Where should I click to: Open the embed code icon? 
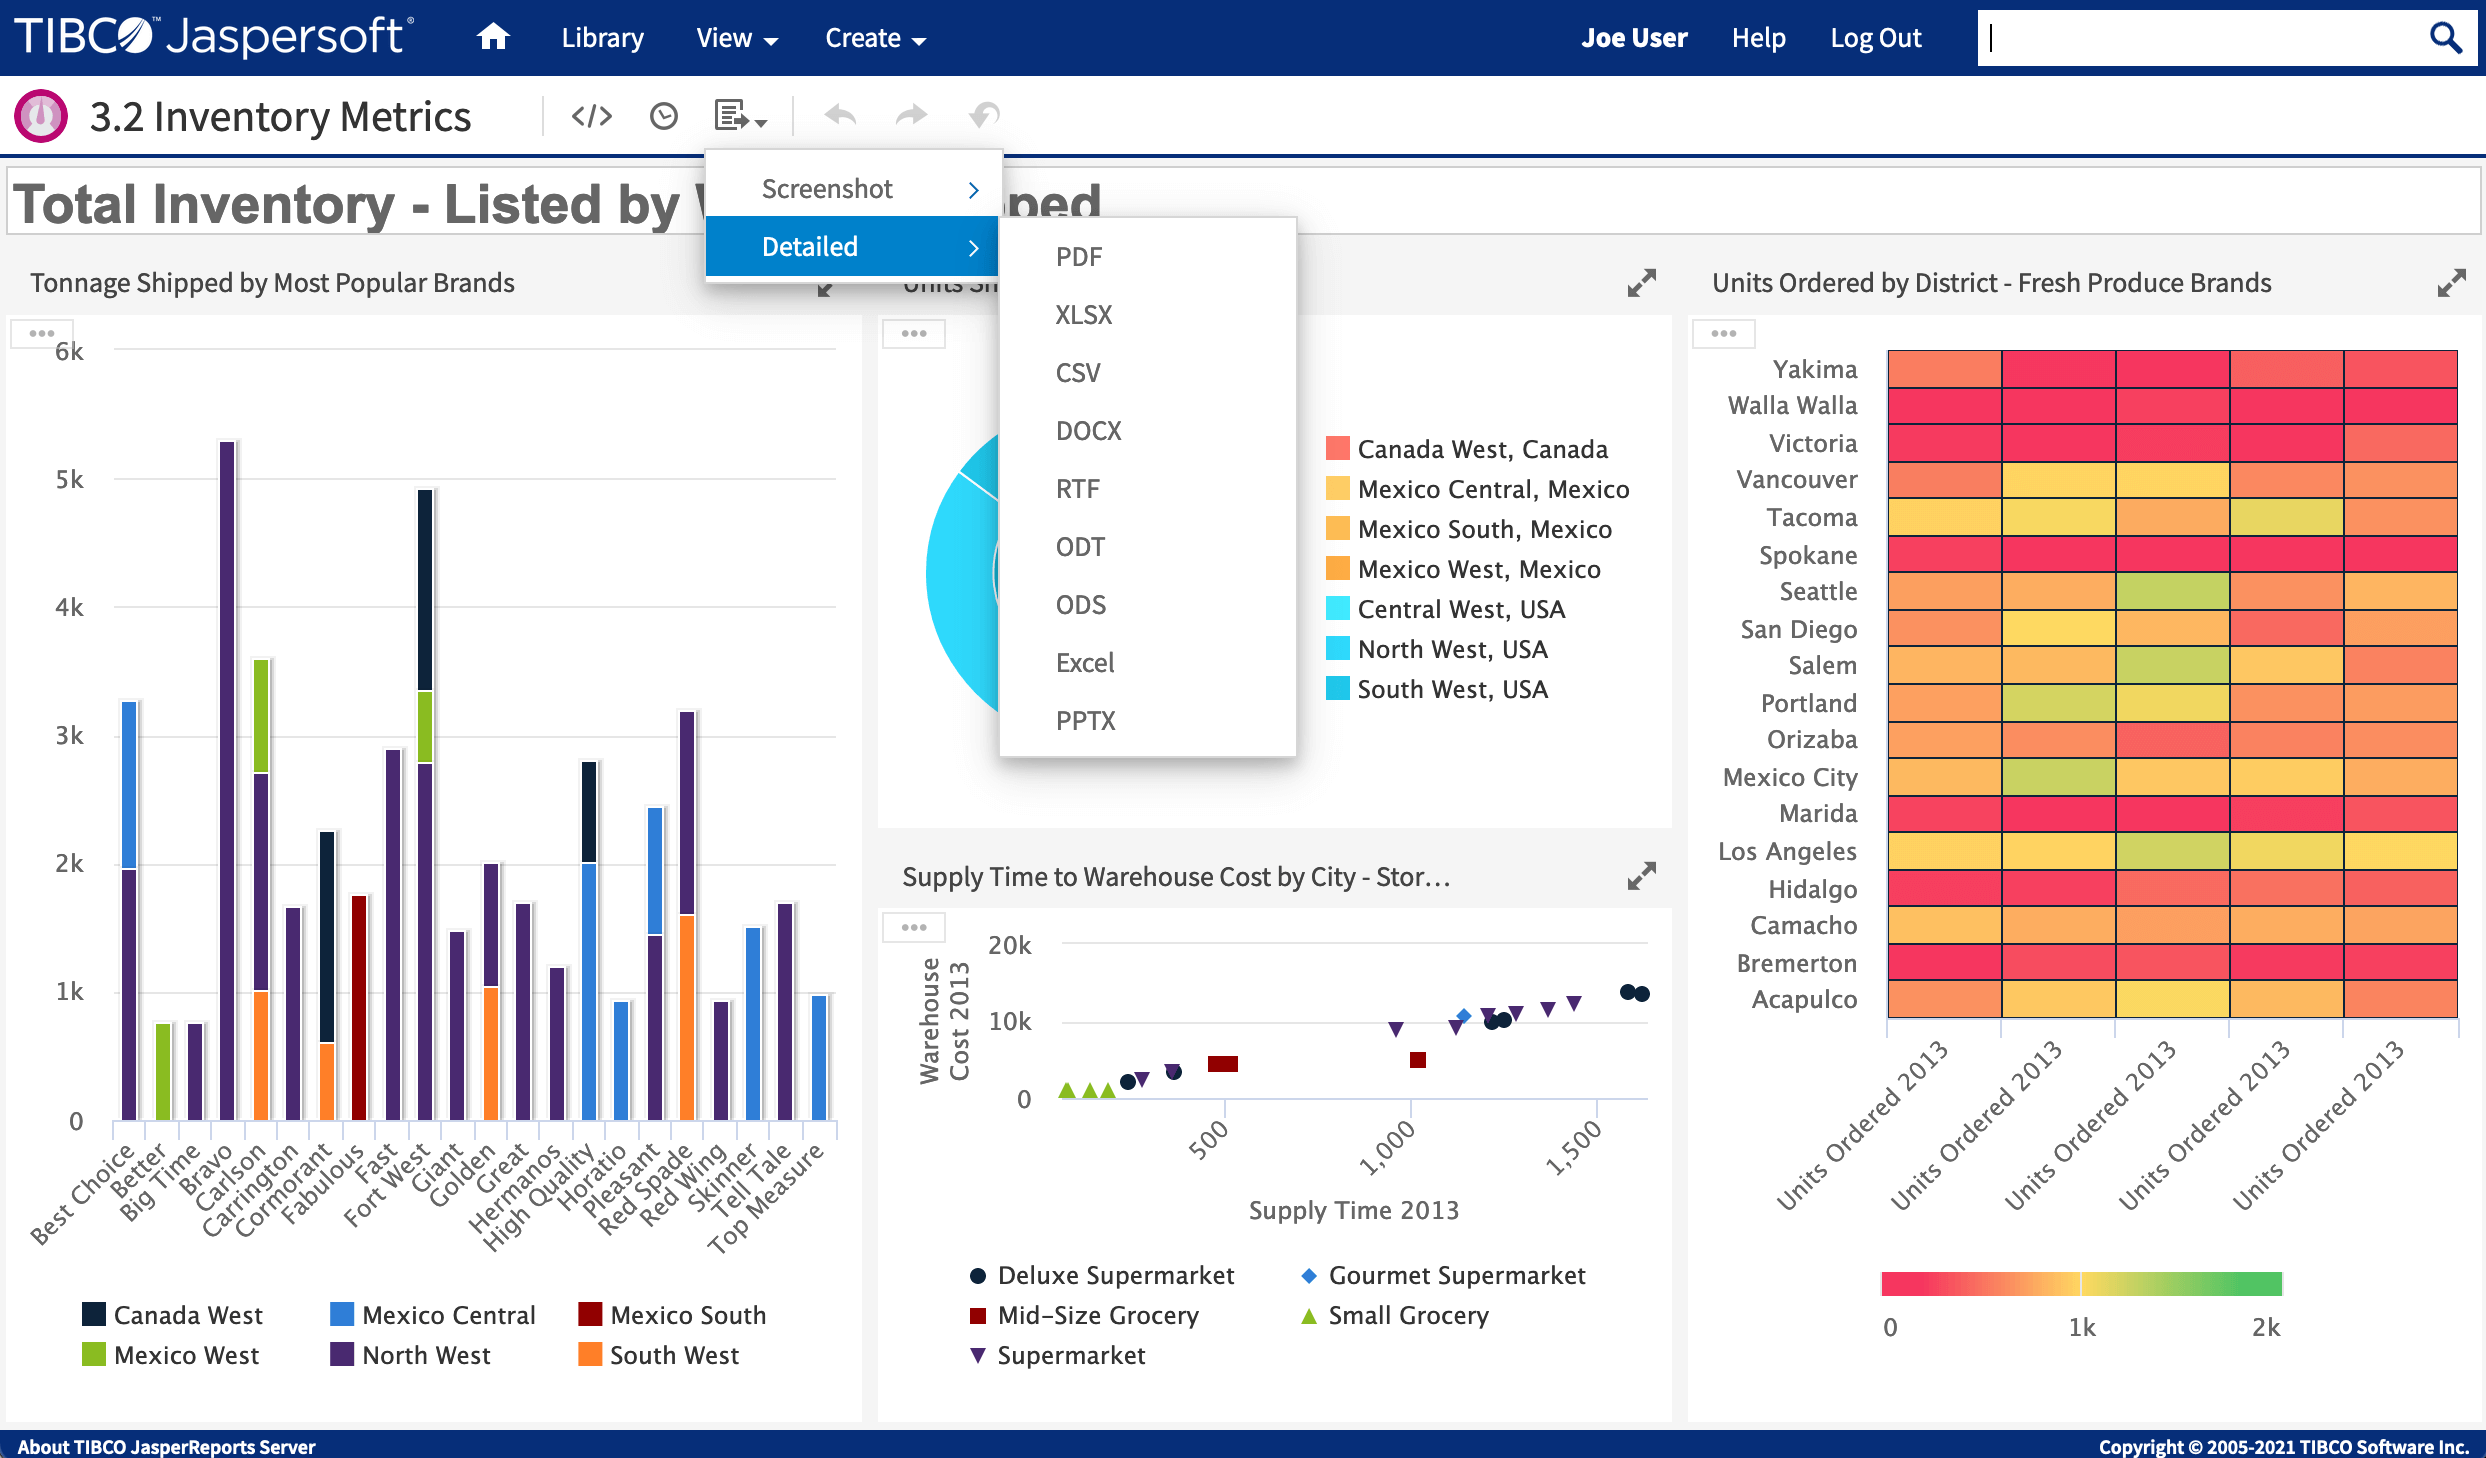[x=591, y=116]
